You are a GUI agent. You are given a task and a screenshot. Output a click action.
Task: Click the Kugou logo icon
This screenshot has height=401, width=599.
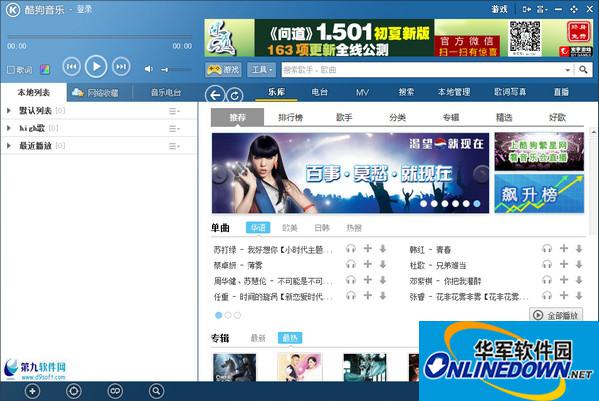click(13, 10)
